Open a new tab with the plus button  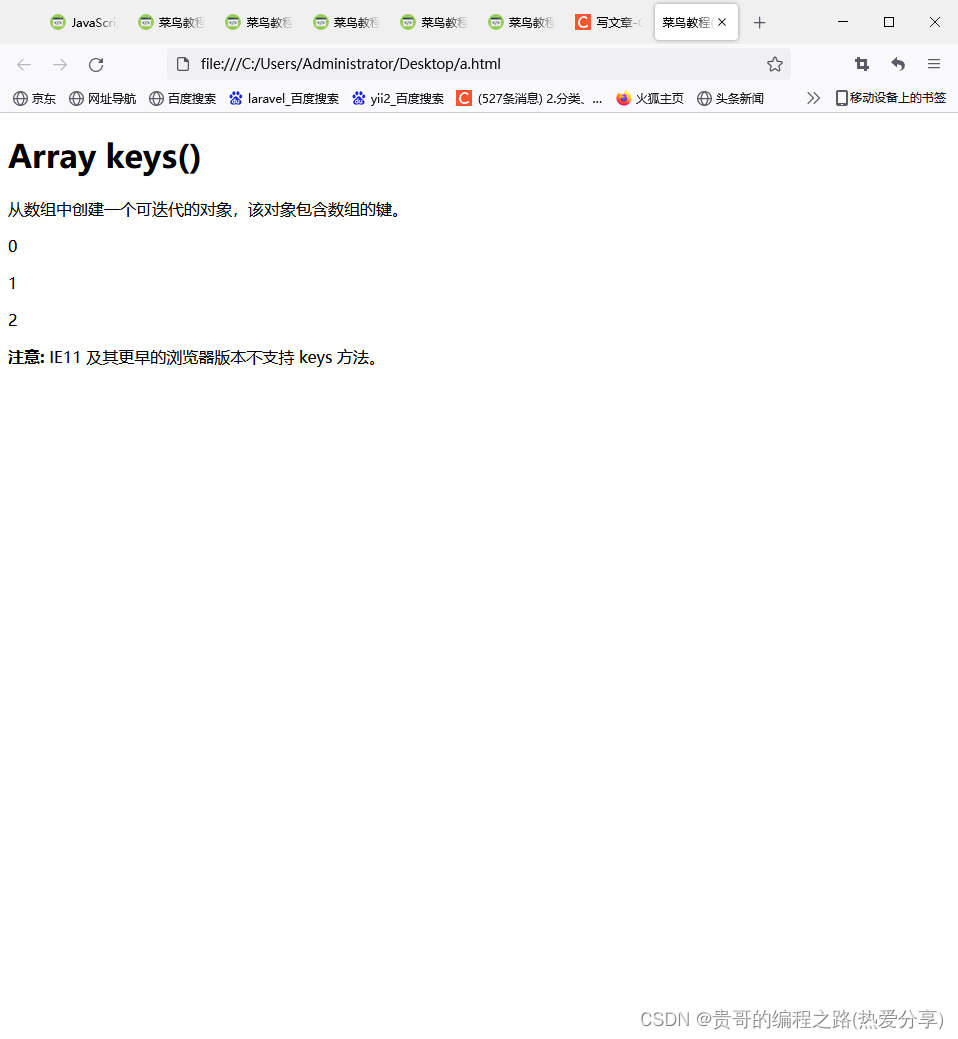click(x=759, y=21)
